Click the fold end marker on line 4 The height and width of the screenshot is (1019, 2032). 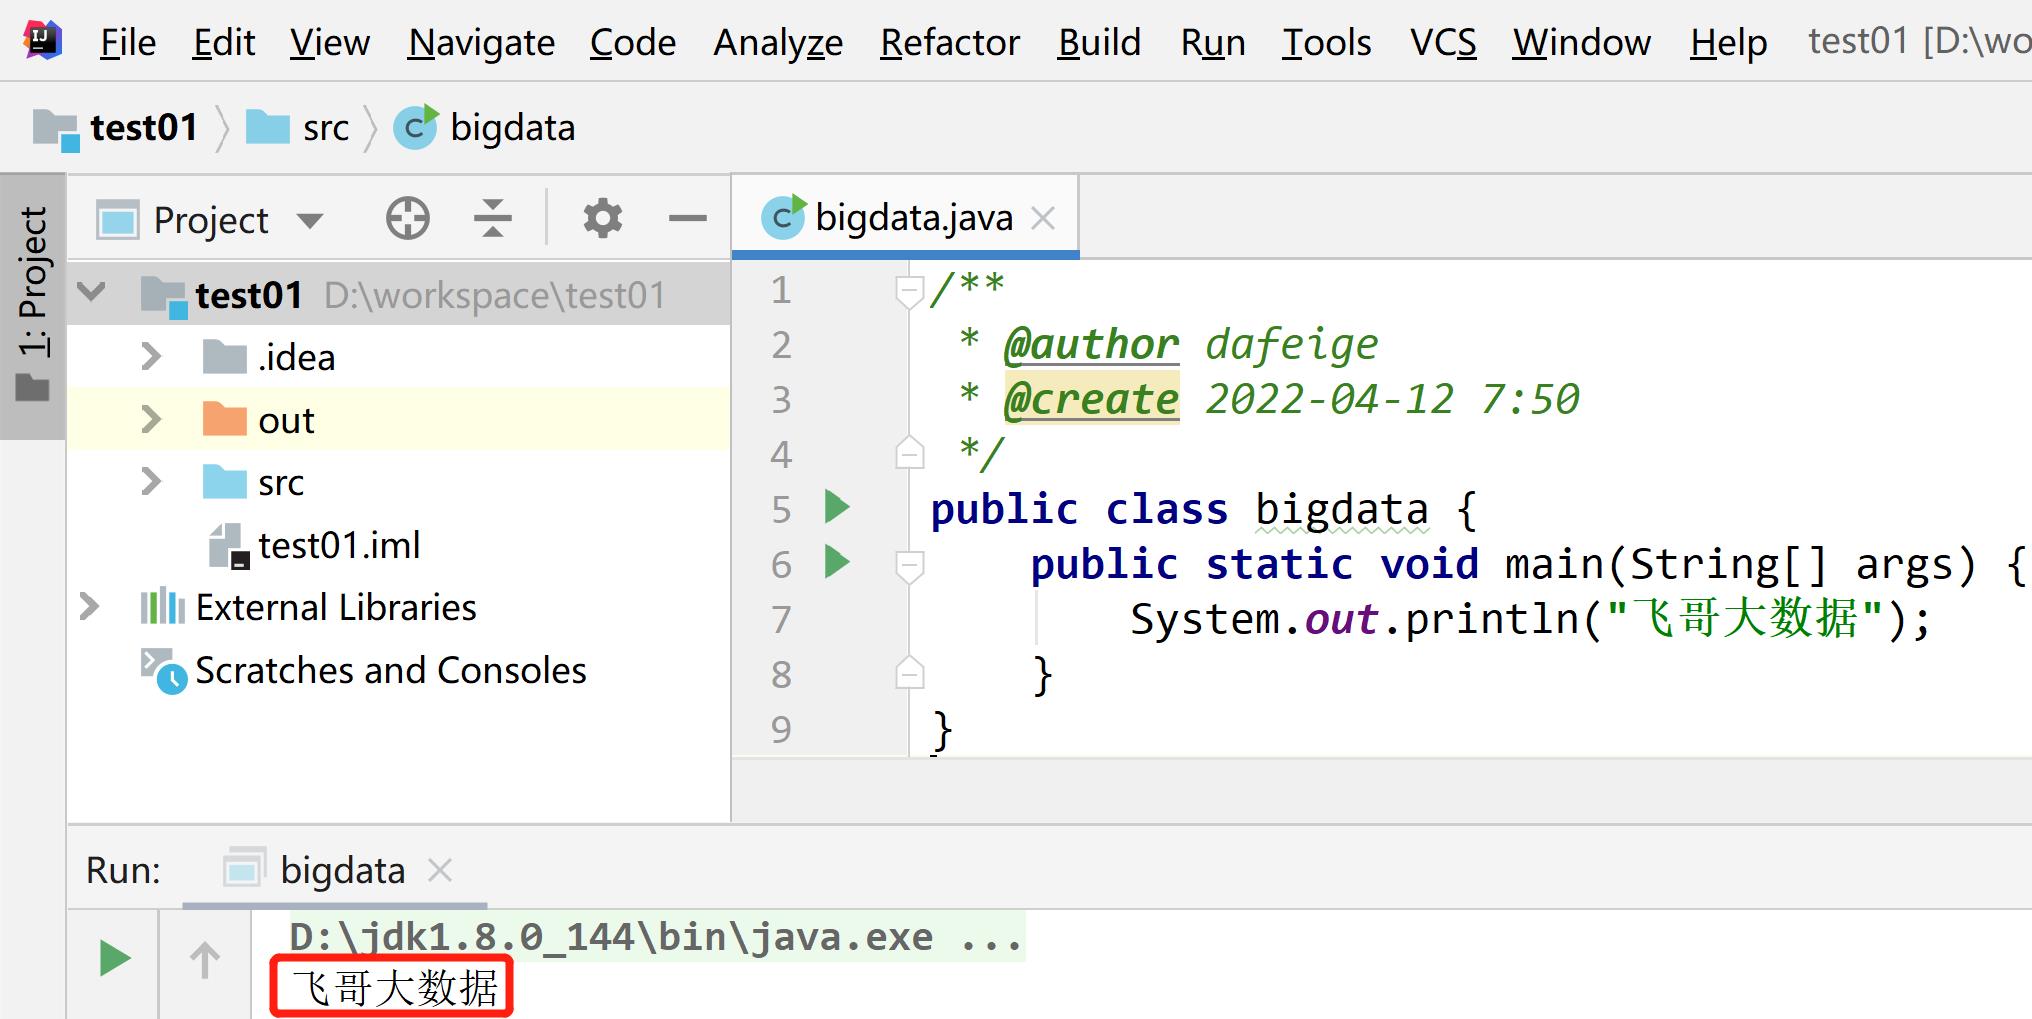coord(909,453)
